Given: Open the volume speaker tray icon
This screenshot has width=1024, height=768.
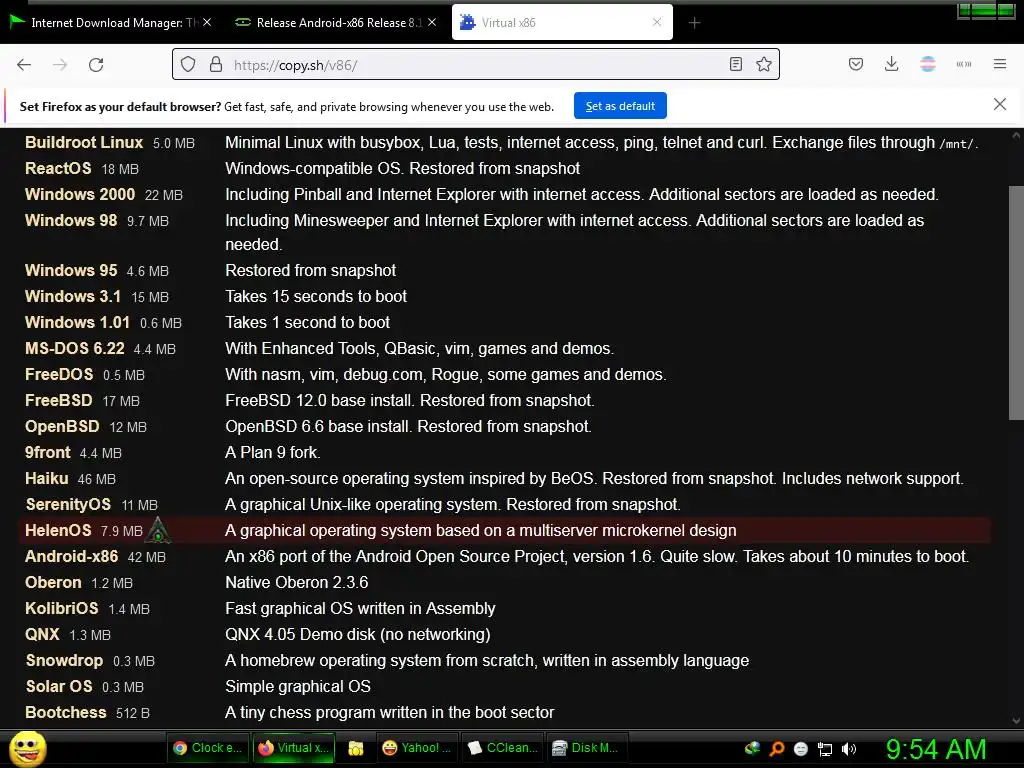Looking at the screenshot, I should (x=849, y=749).
